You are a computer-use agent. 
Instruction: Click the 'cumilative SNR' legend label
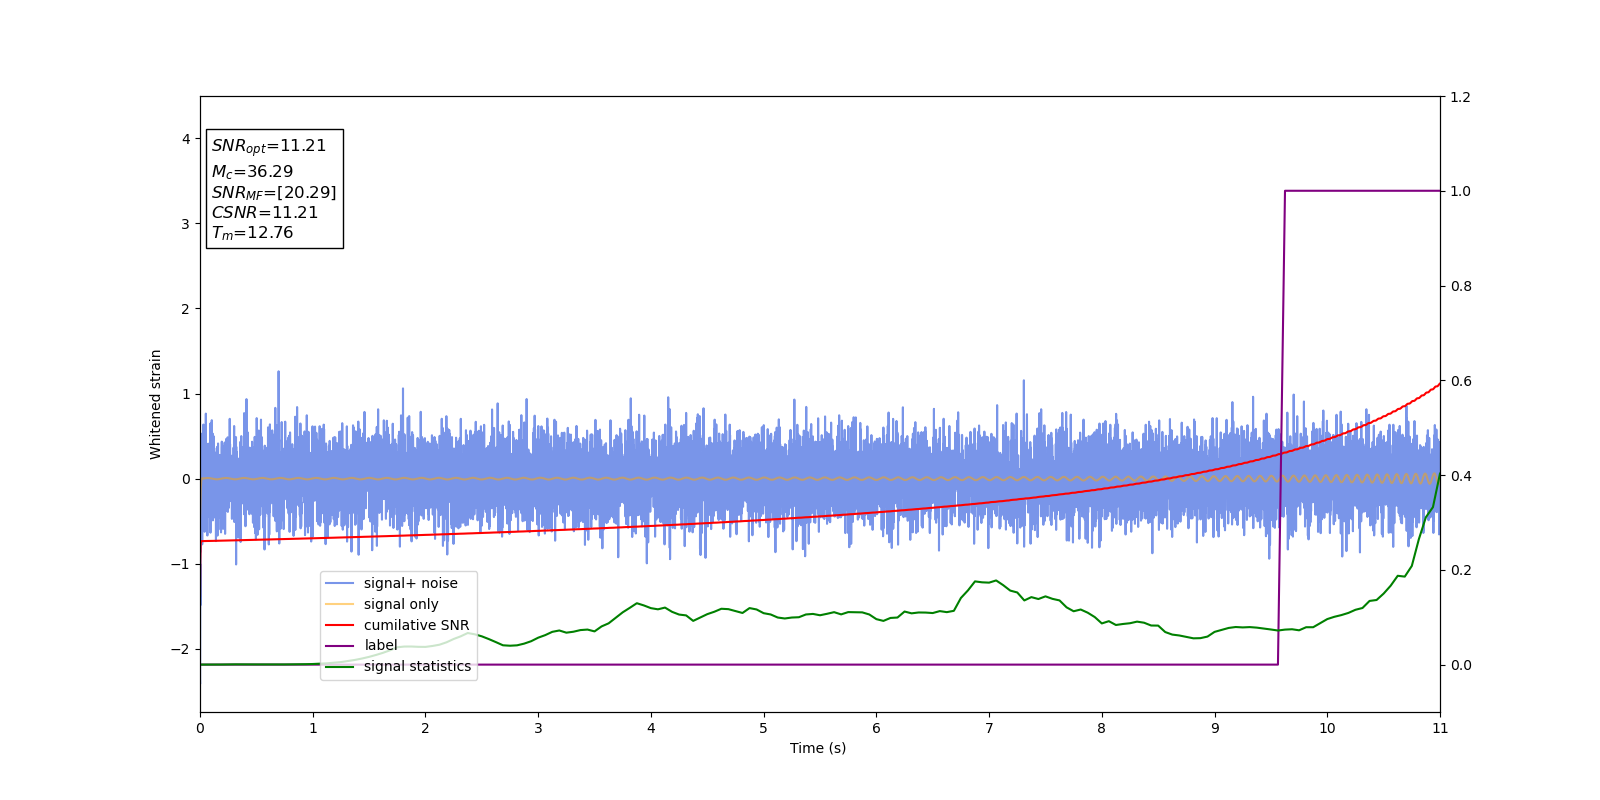[x=416, y=625]
